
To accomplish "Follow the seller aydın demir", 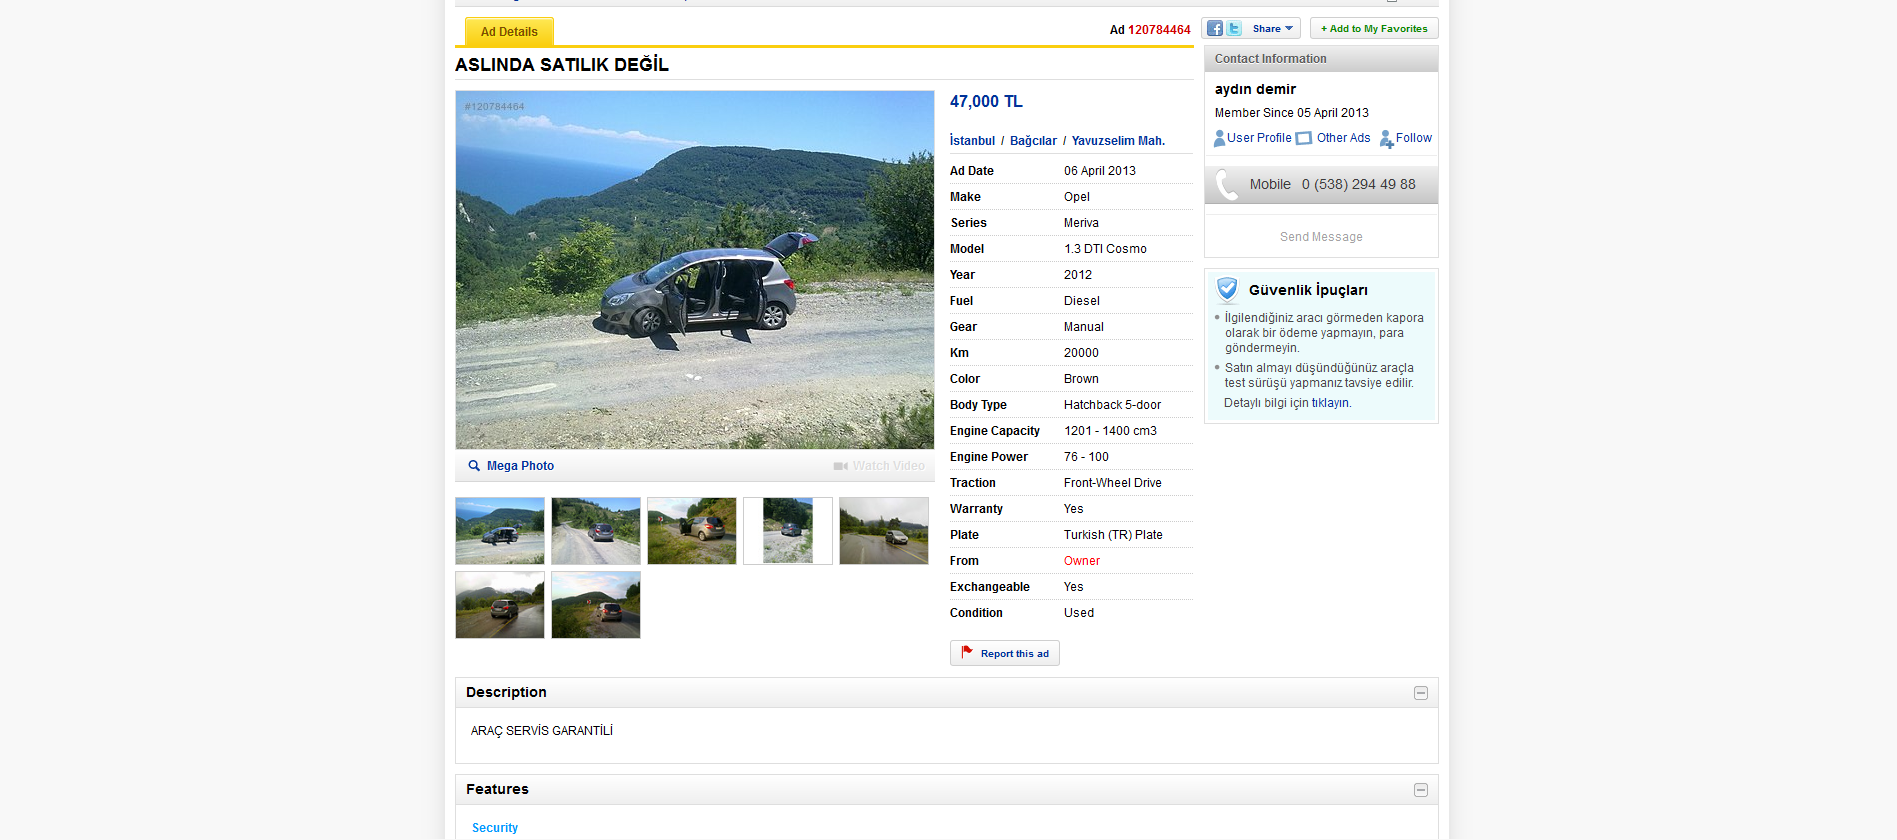I will pyautogui.click(x=1413, y=138).
